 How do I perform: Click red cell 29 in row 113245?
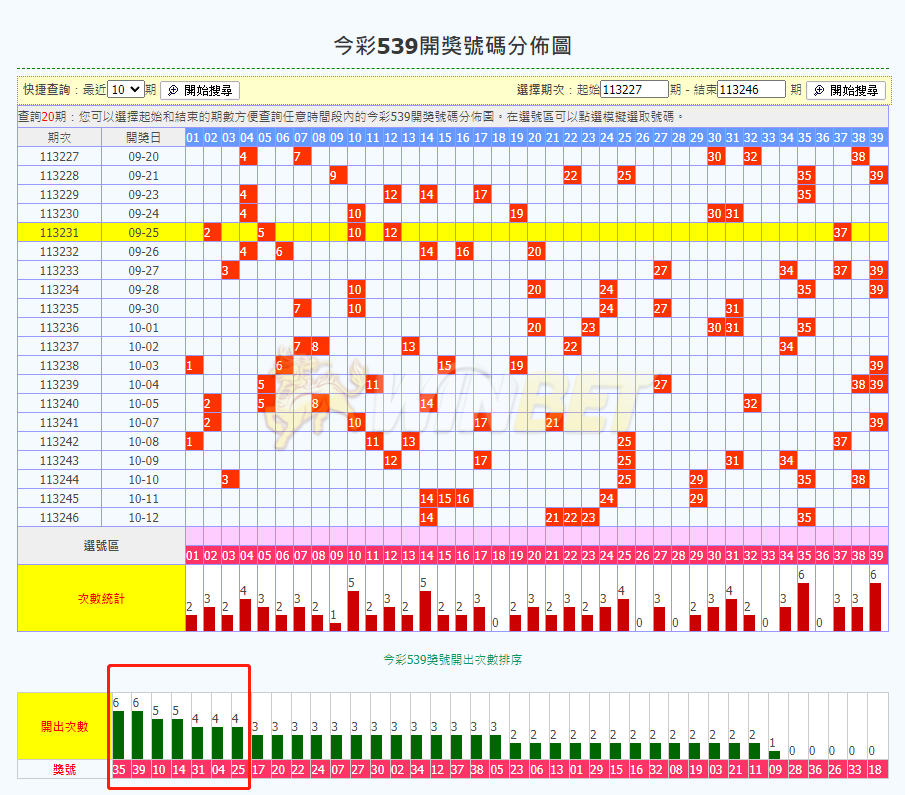(x=697, y=498)
